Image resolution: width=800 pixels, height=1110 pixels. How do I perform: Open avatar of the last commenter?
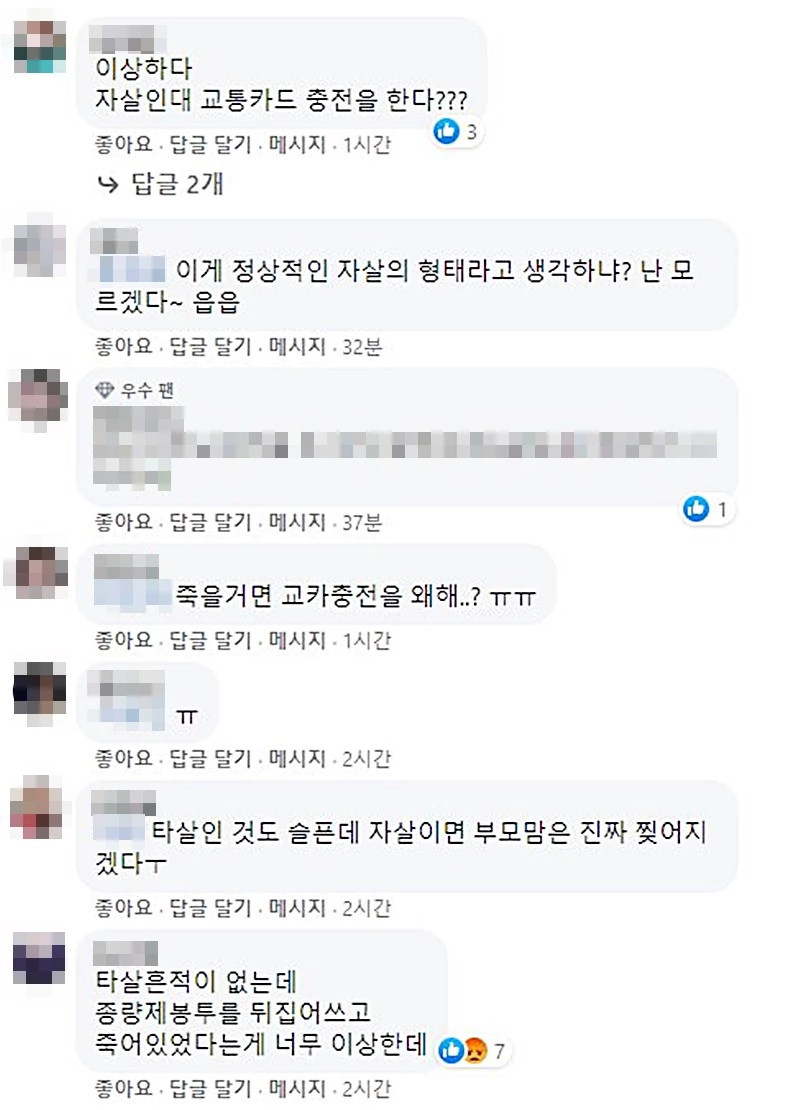(x=39, y=959)
